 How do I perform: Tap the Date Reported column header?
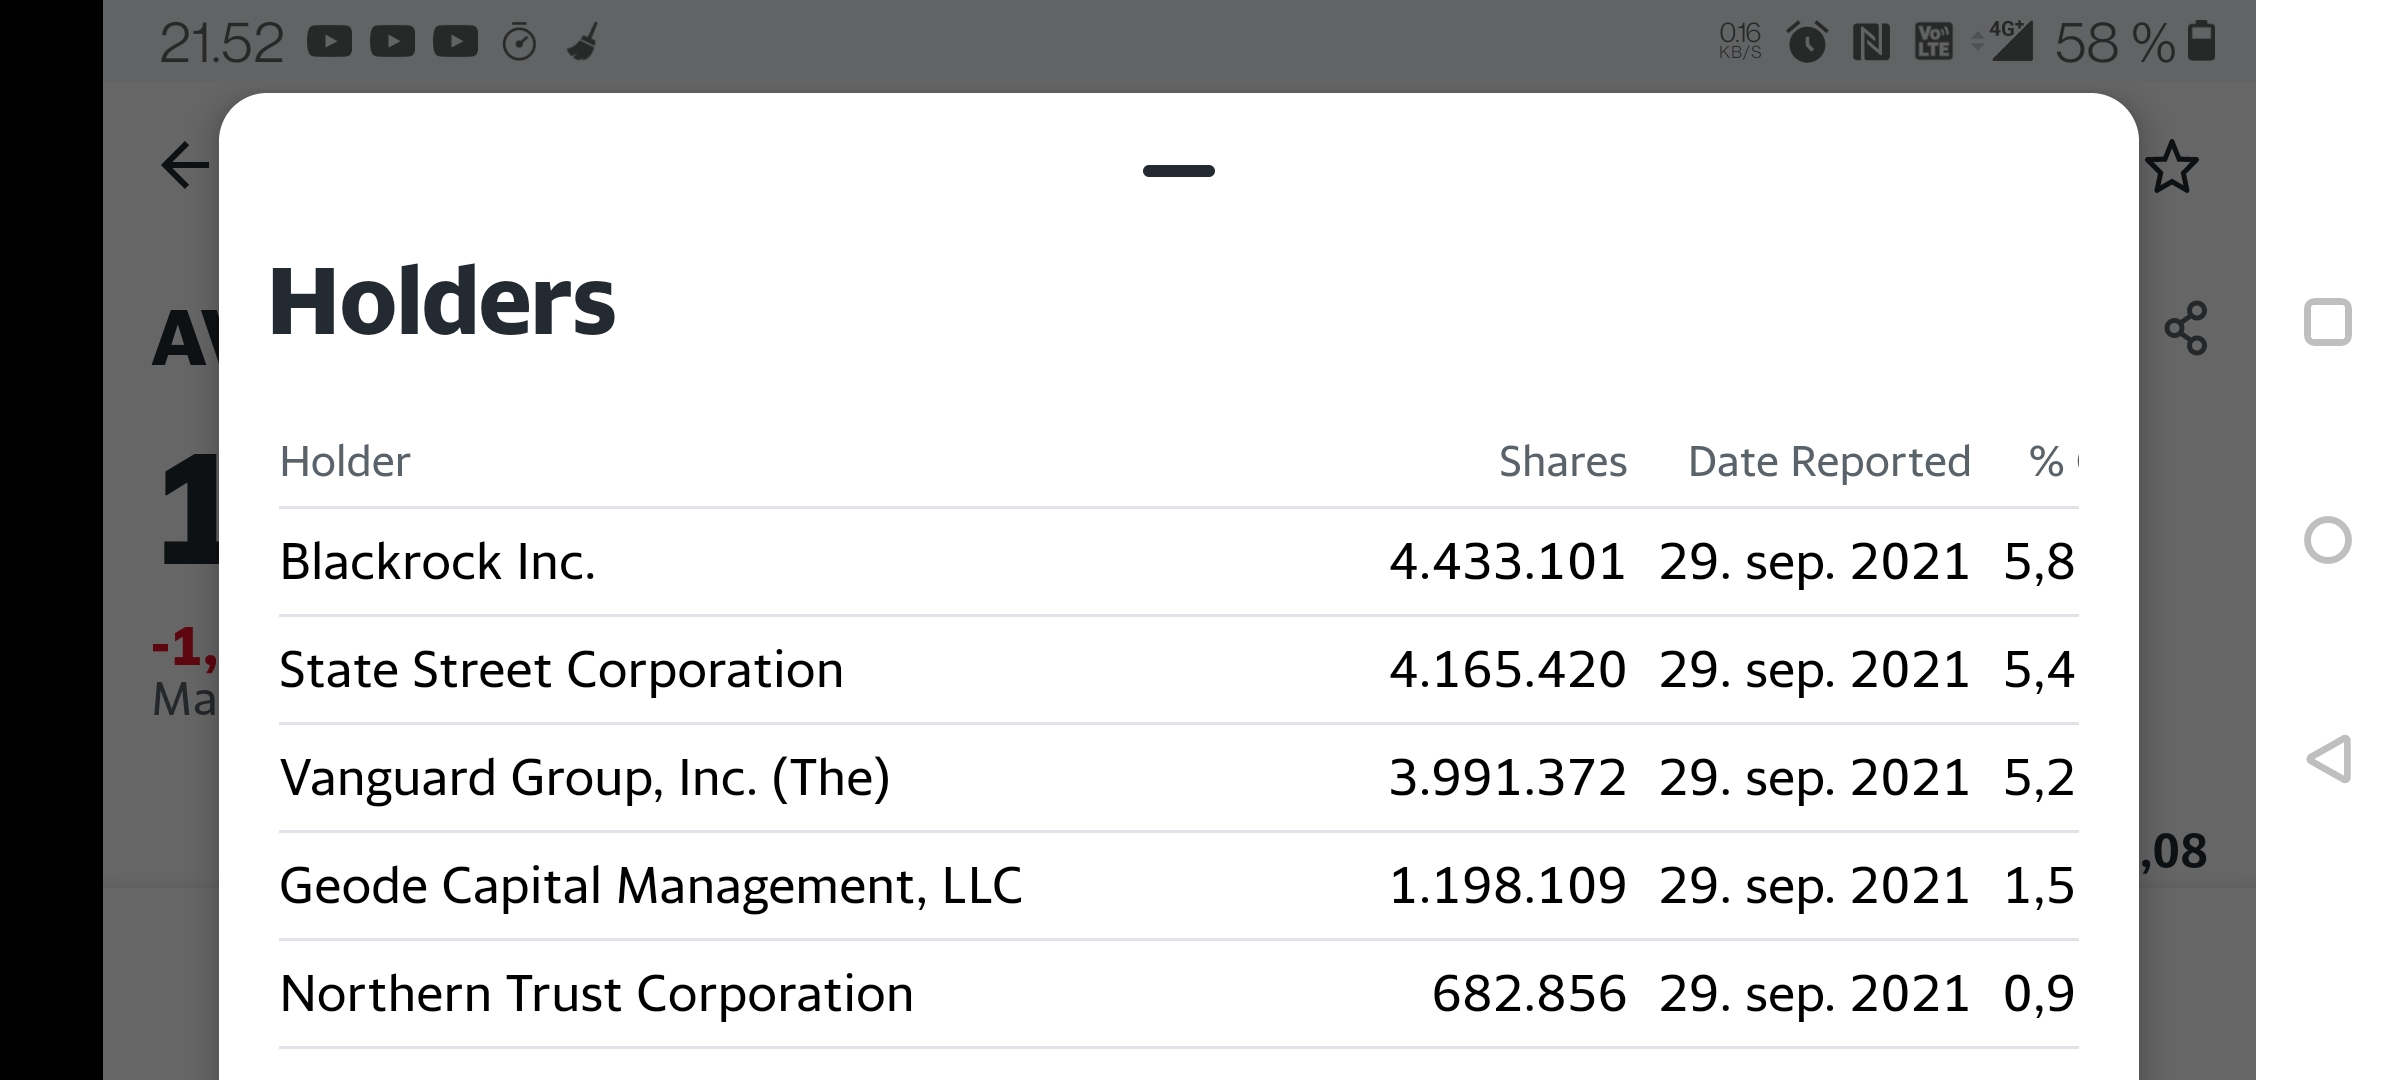(x=1829, y=462)
